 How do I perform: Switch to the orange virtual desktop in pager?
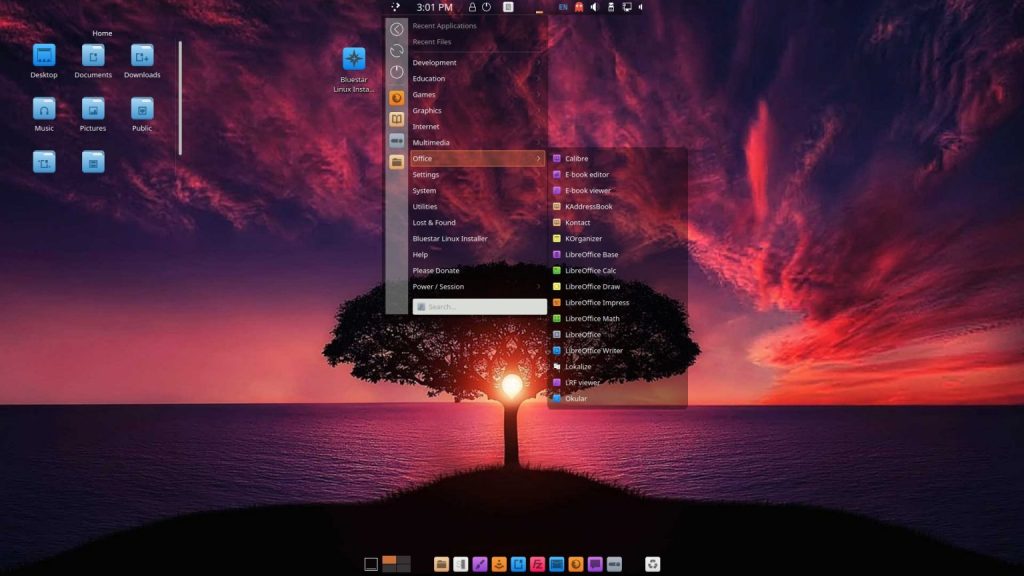pos(390,560)
